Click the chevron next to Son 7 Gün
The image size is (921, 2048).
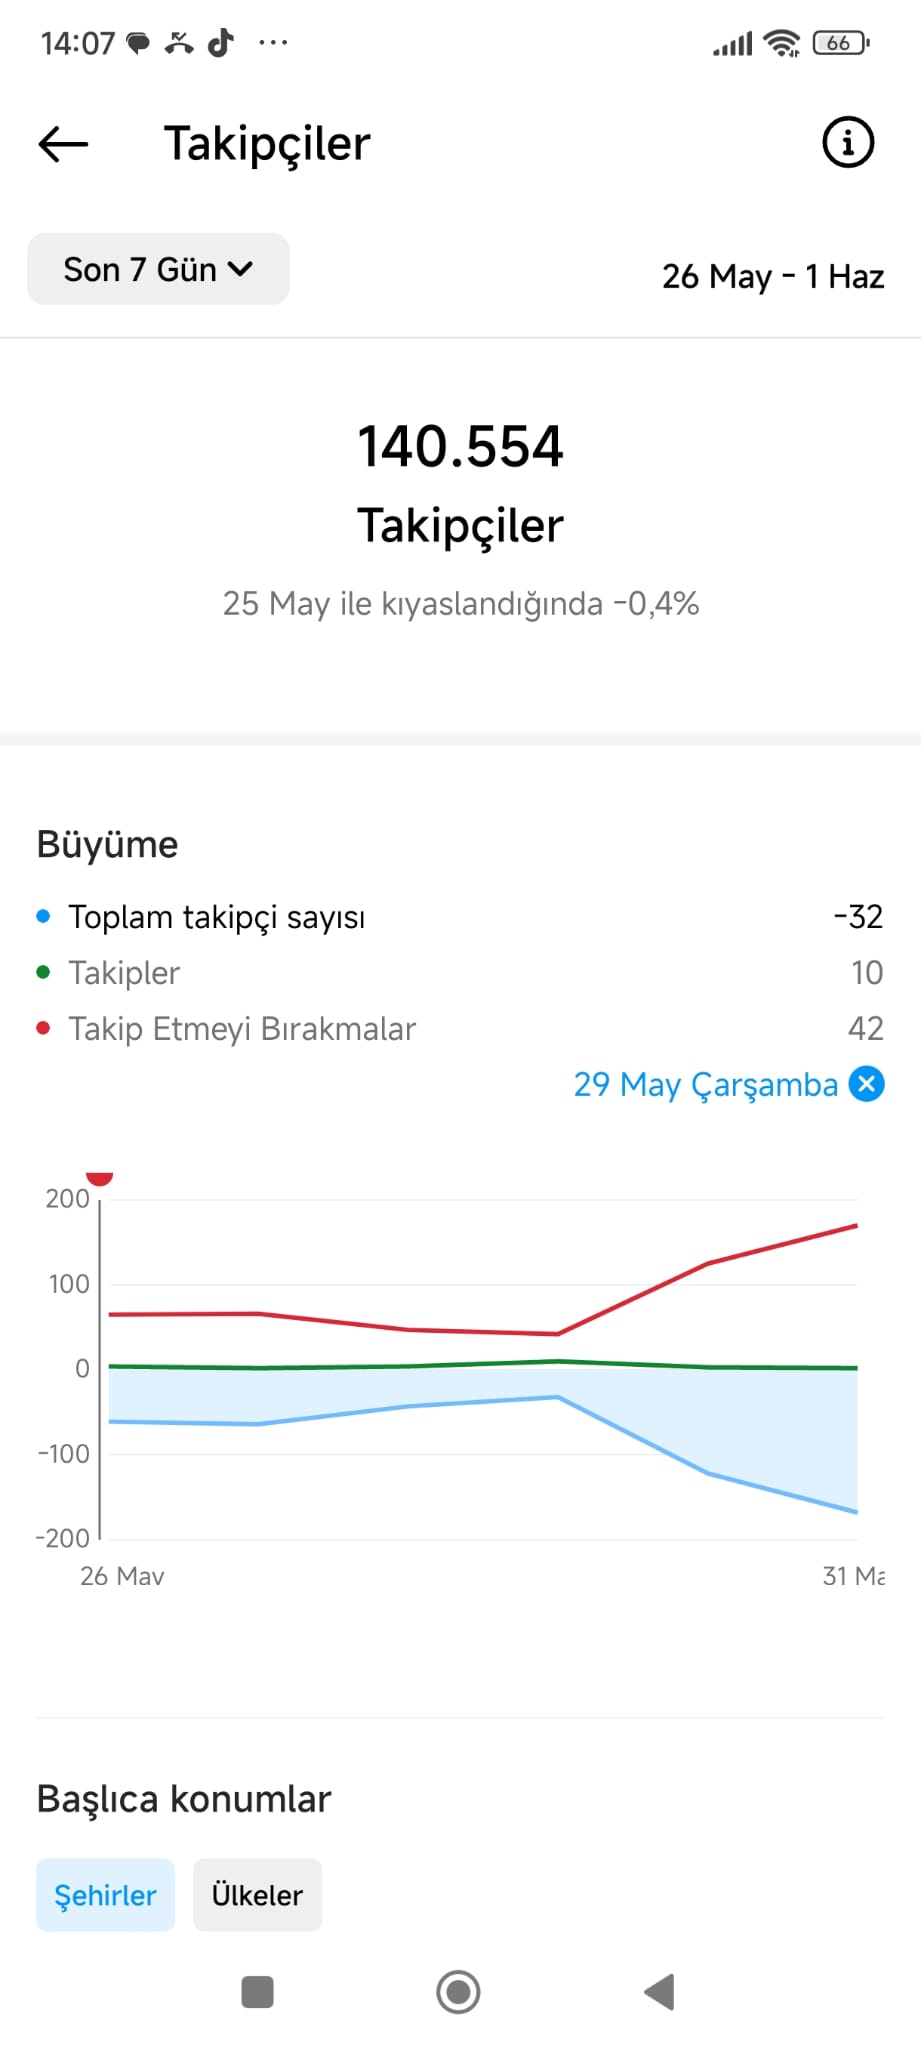pos(240,269)
